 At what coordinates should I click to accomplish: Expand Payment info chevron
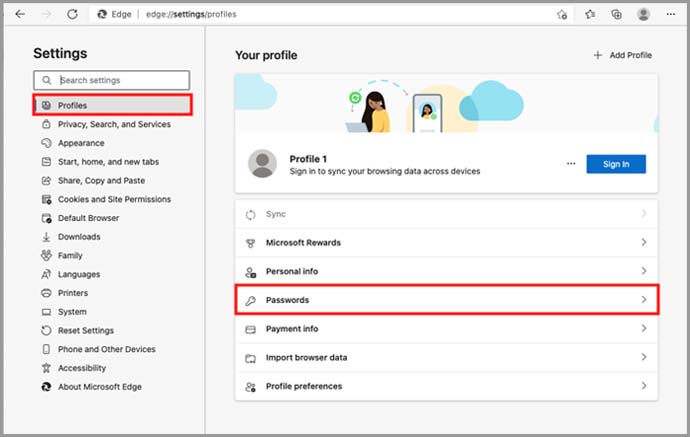pyautogui.click(x=644, y=328)
